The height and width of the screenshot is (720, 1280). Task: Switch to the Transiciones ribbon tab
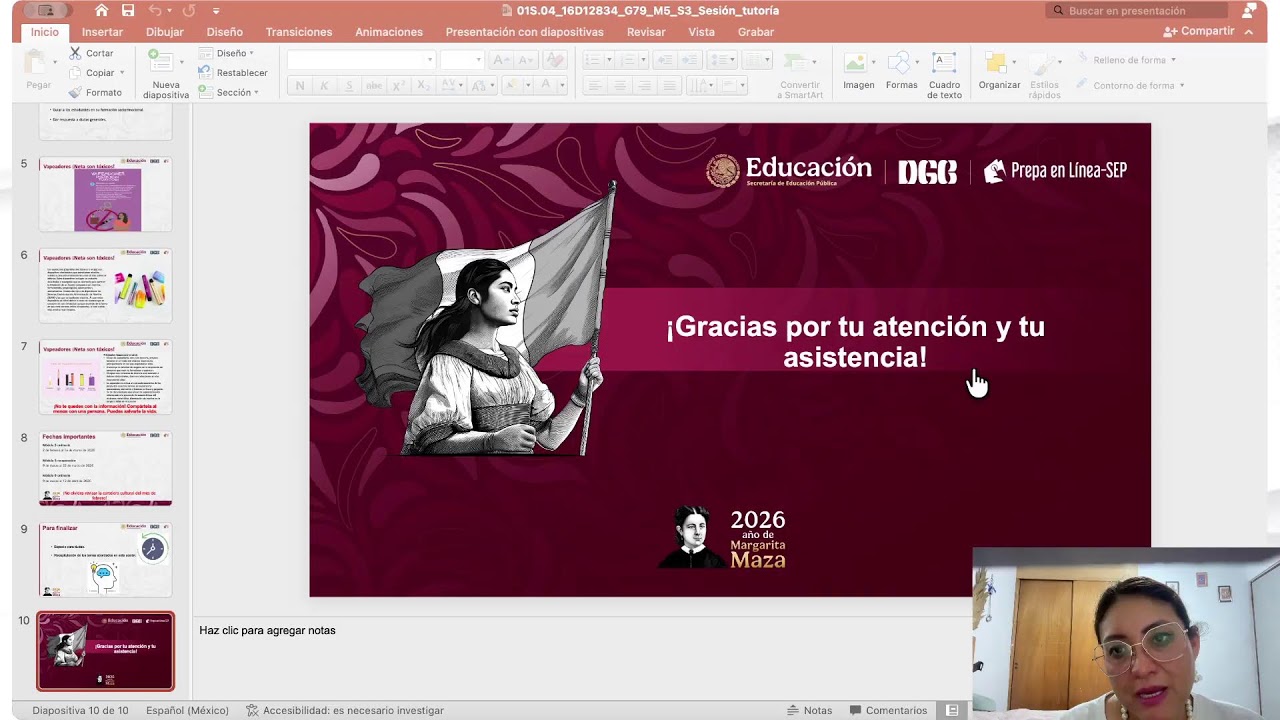point(299,32)
